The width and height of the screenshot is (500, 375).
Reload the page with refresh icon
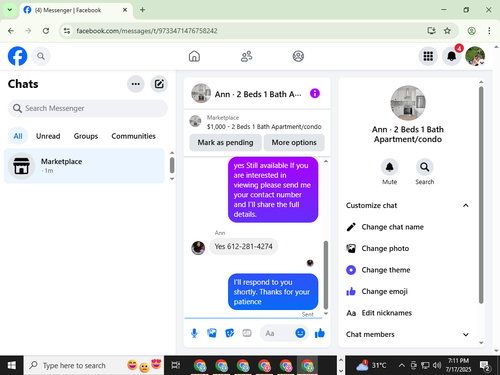tap(46, 31)
